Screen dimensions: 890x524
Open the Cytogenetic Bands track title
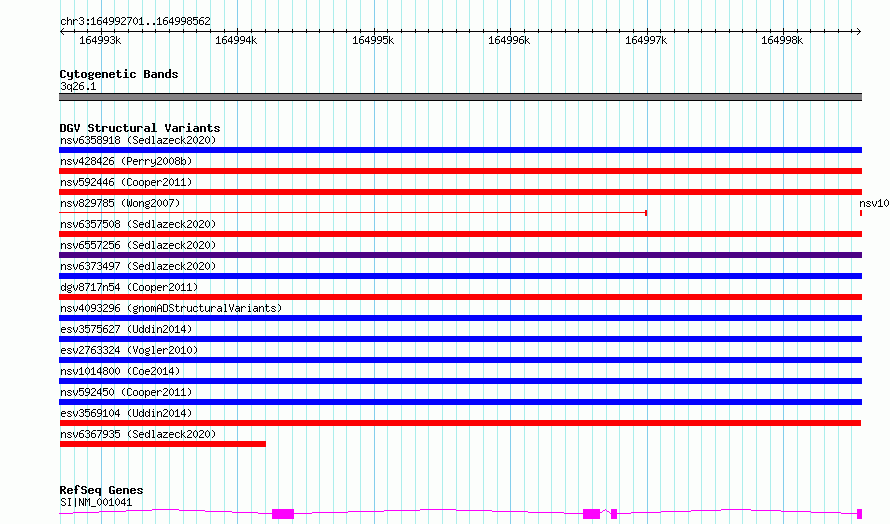pyautogui.click(x=119, y=74)
